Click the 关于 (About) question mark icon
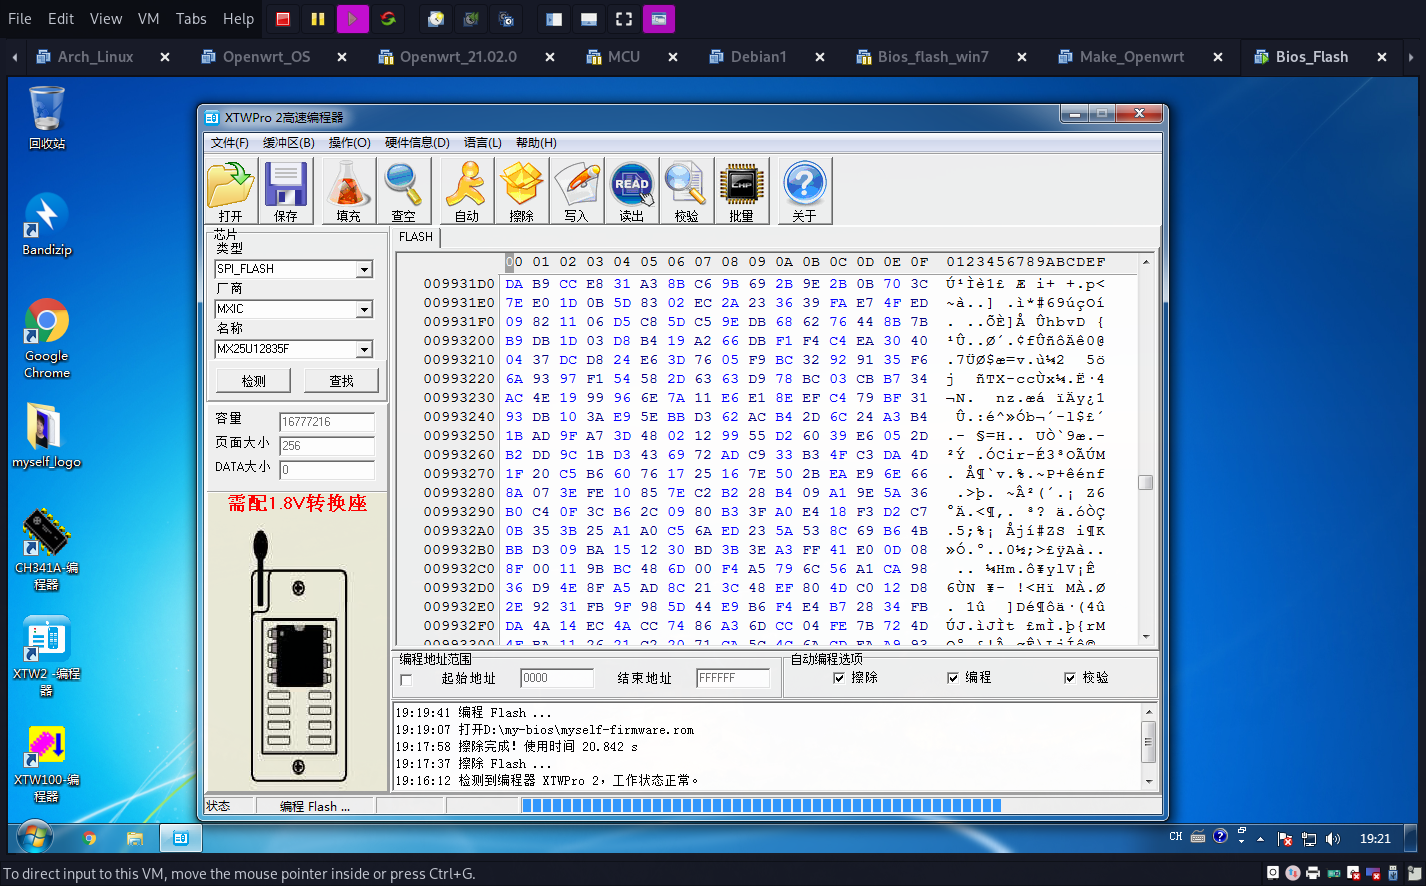Screen dimensions: 1426x886 pyautogui.click(x=804, y=190)
